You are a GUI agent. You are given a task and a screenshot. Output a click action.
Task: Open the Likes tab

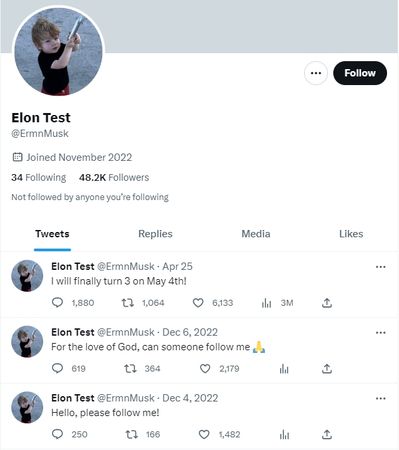[351, 234]
